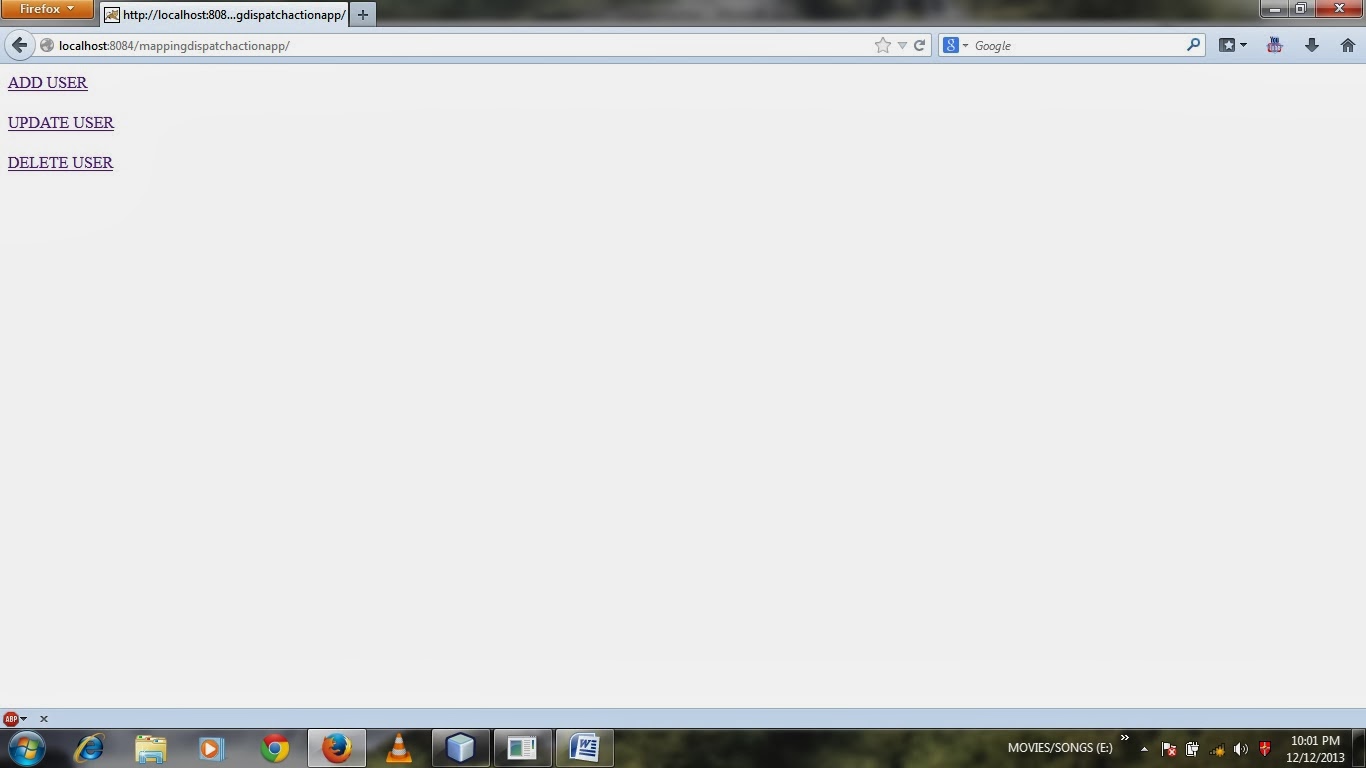1366x768 pixels.
Task: Select the localhost mappingdispatchactionapp tab
Action: pos(225,15)
